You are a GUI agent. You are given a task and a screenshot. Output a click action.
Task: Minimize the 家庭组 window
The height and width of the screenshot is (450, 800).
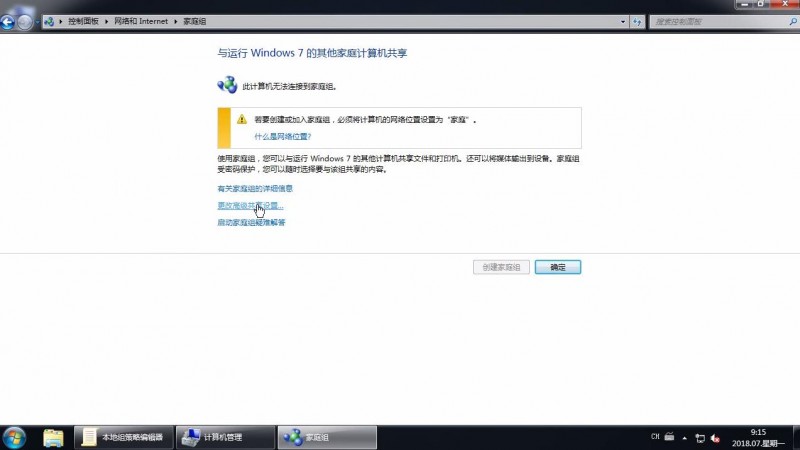pyautogui.click(x=744, y=4)
